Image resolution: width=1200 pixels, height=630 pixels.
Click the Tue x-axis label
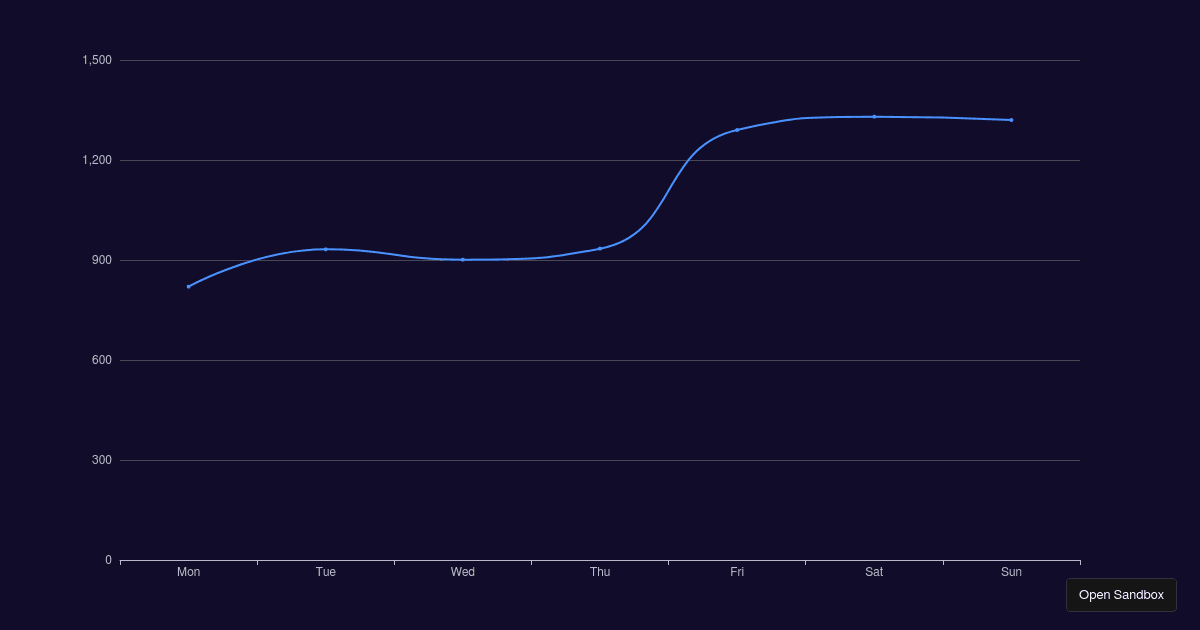(325, 572)
